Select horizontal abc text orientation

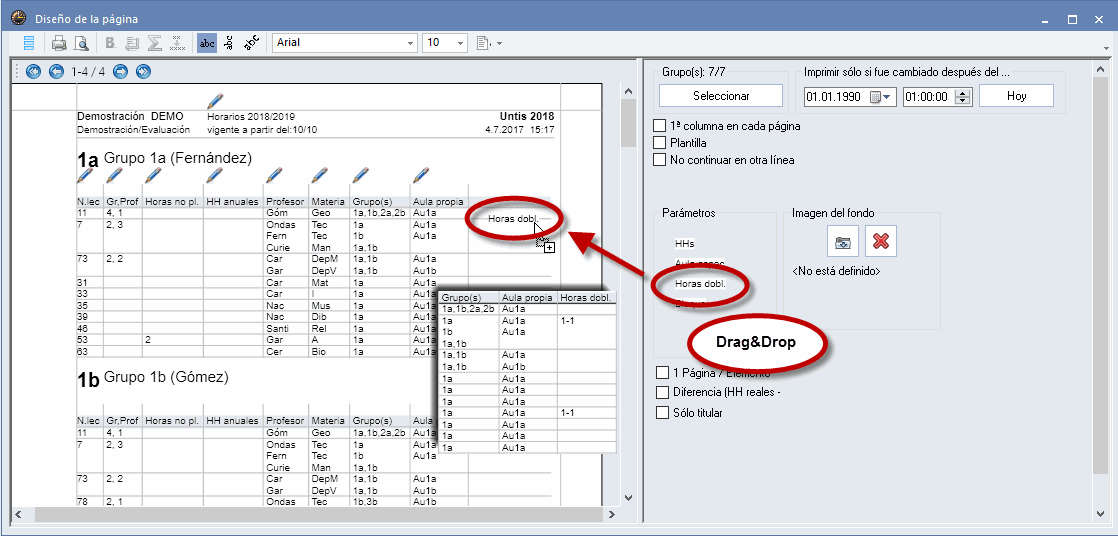[207, 43]
